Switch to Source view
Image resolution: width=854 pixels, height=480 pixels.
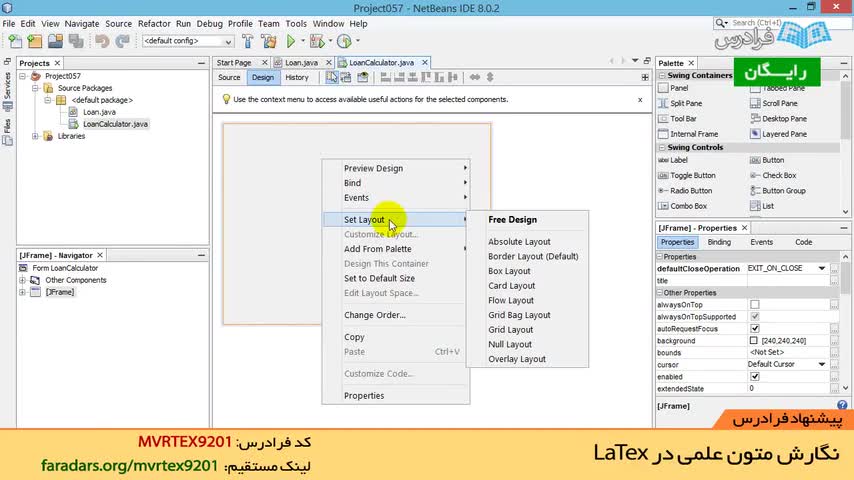tap(229, 77)
